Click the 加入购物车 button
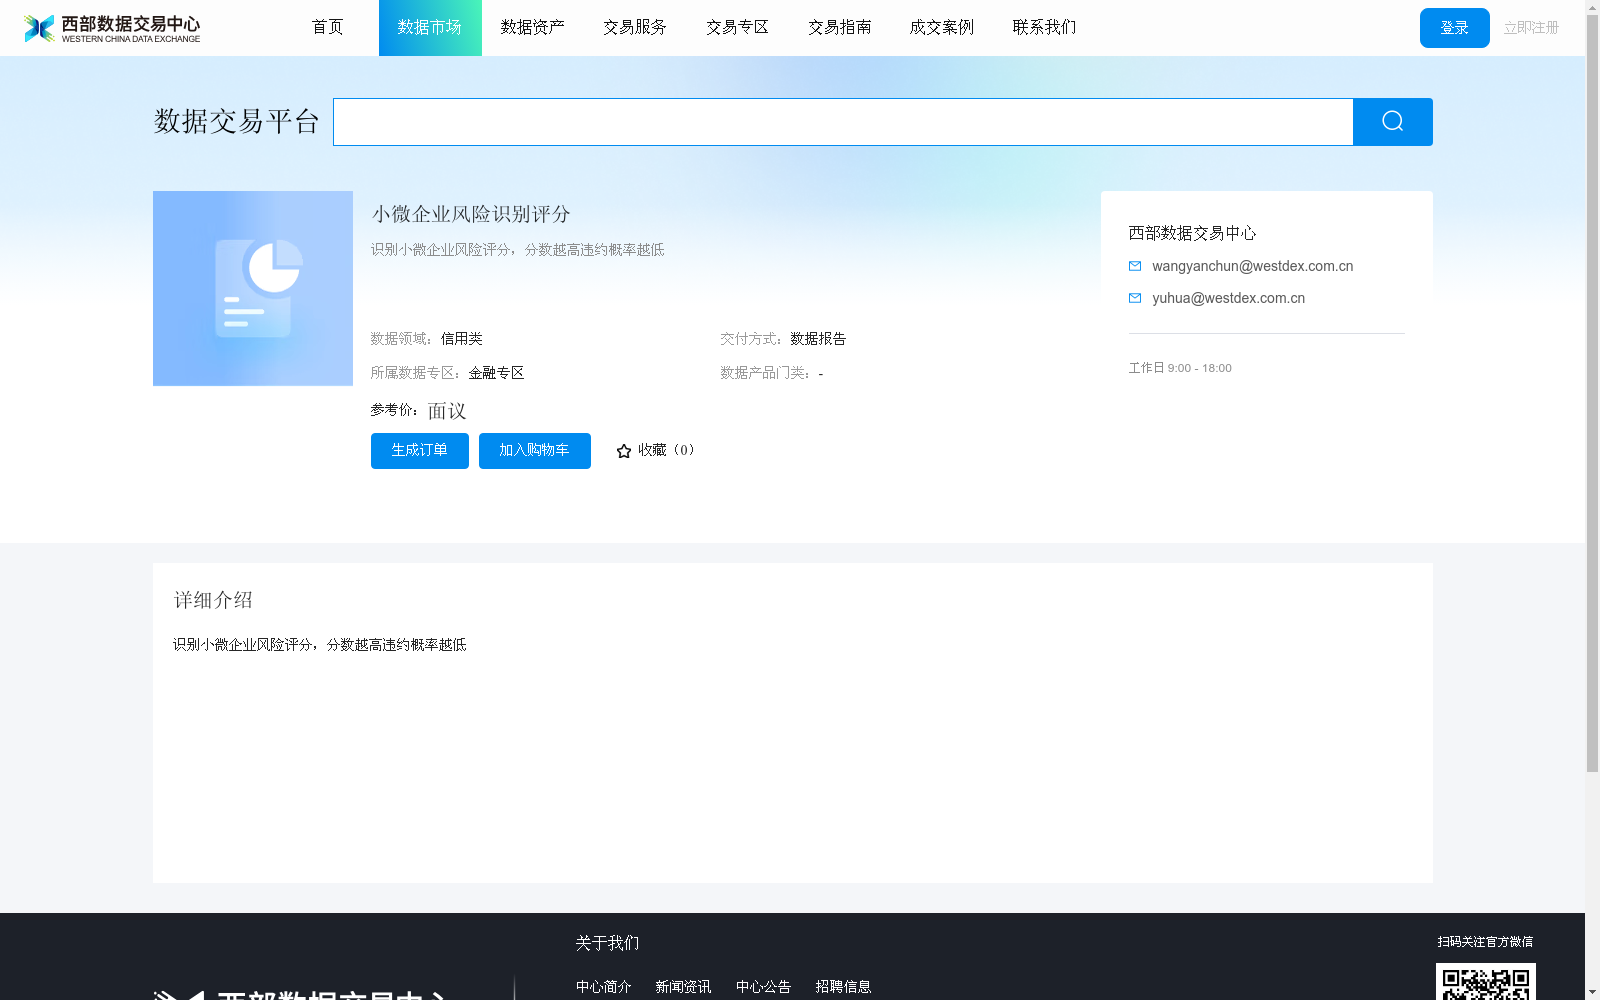Viewport: 1600px width, 1000px height. (x=535, y=451)
